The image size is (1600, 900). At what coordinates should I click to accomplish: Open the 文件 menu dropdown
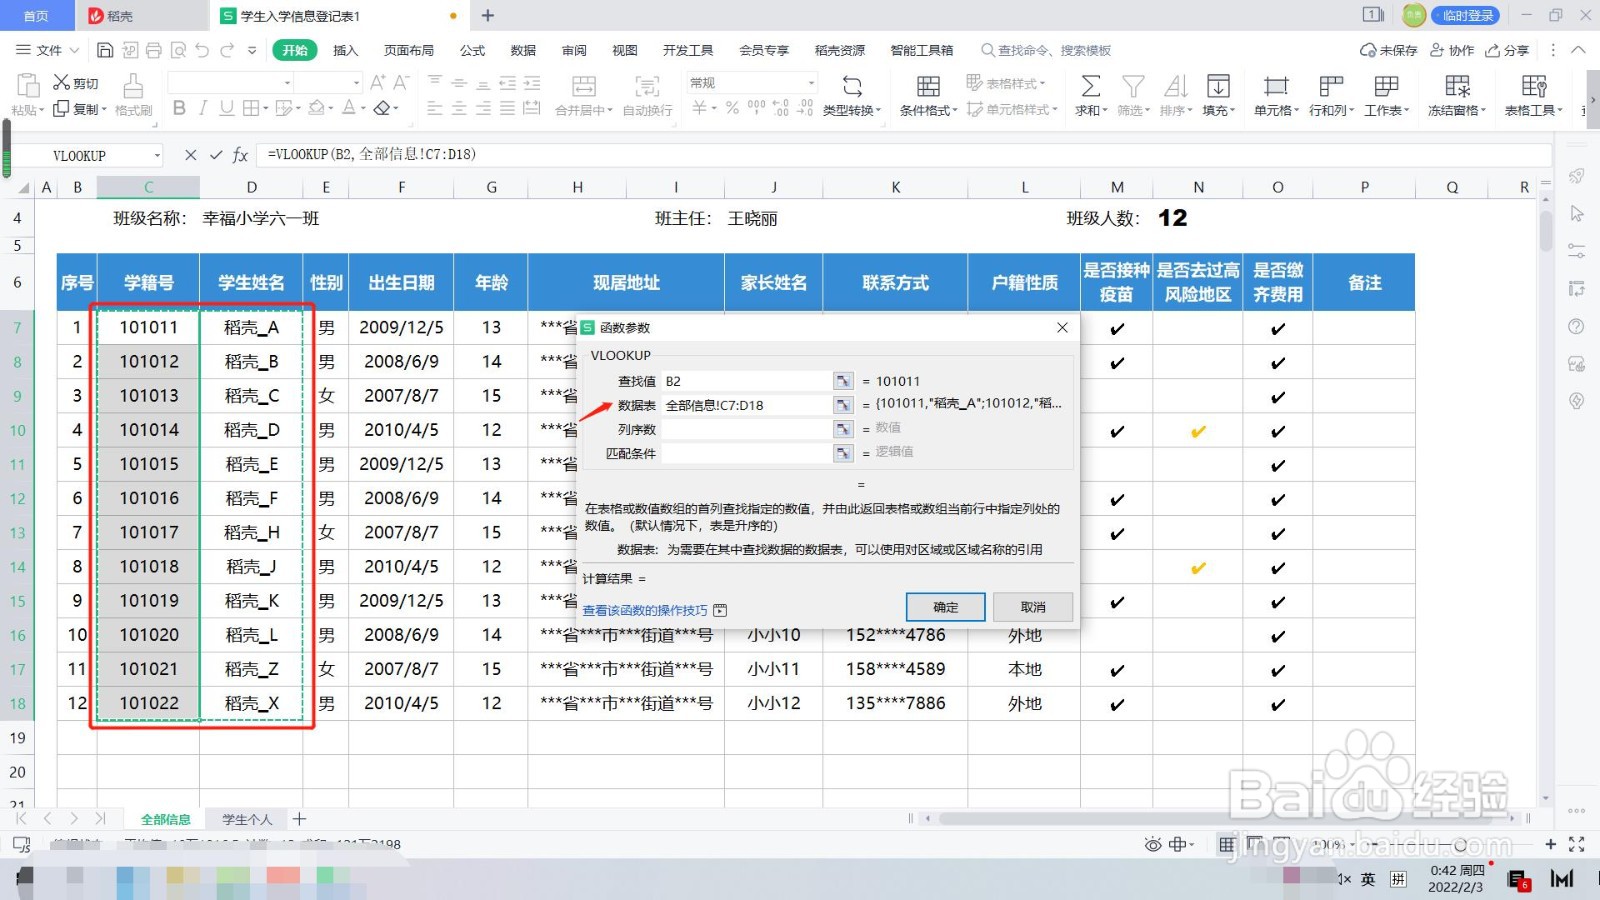[x=48, y=50]
